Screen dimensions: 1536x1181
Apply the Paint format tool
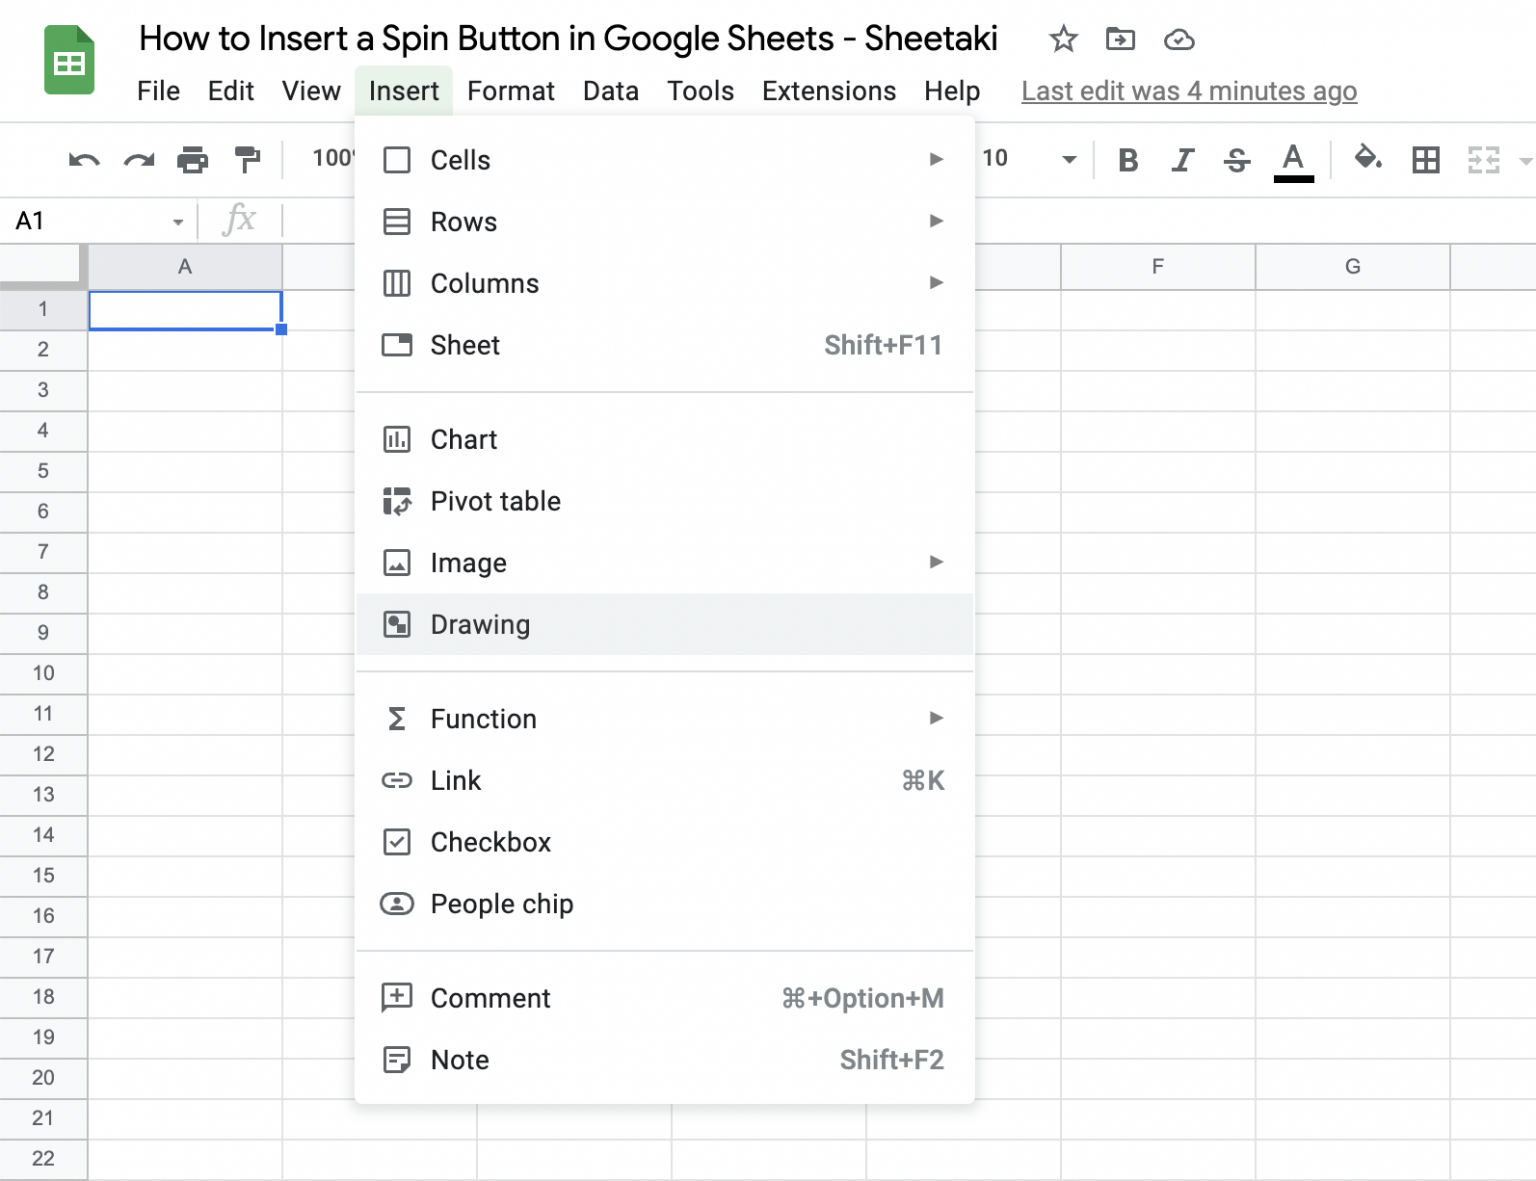[x=247, y=159]
